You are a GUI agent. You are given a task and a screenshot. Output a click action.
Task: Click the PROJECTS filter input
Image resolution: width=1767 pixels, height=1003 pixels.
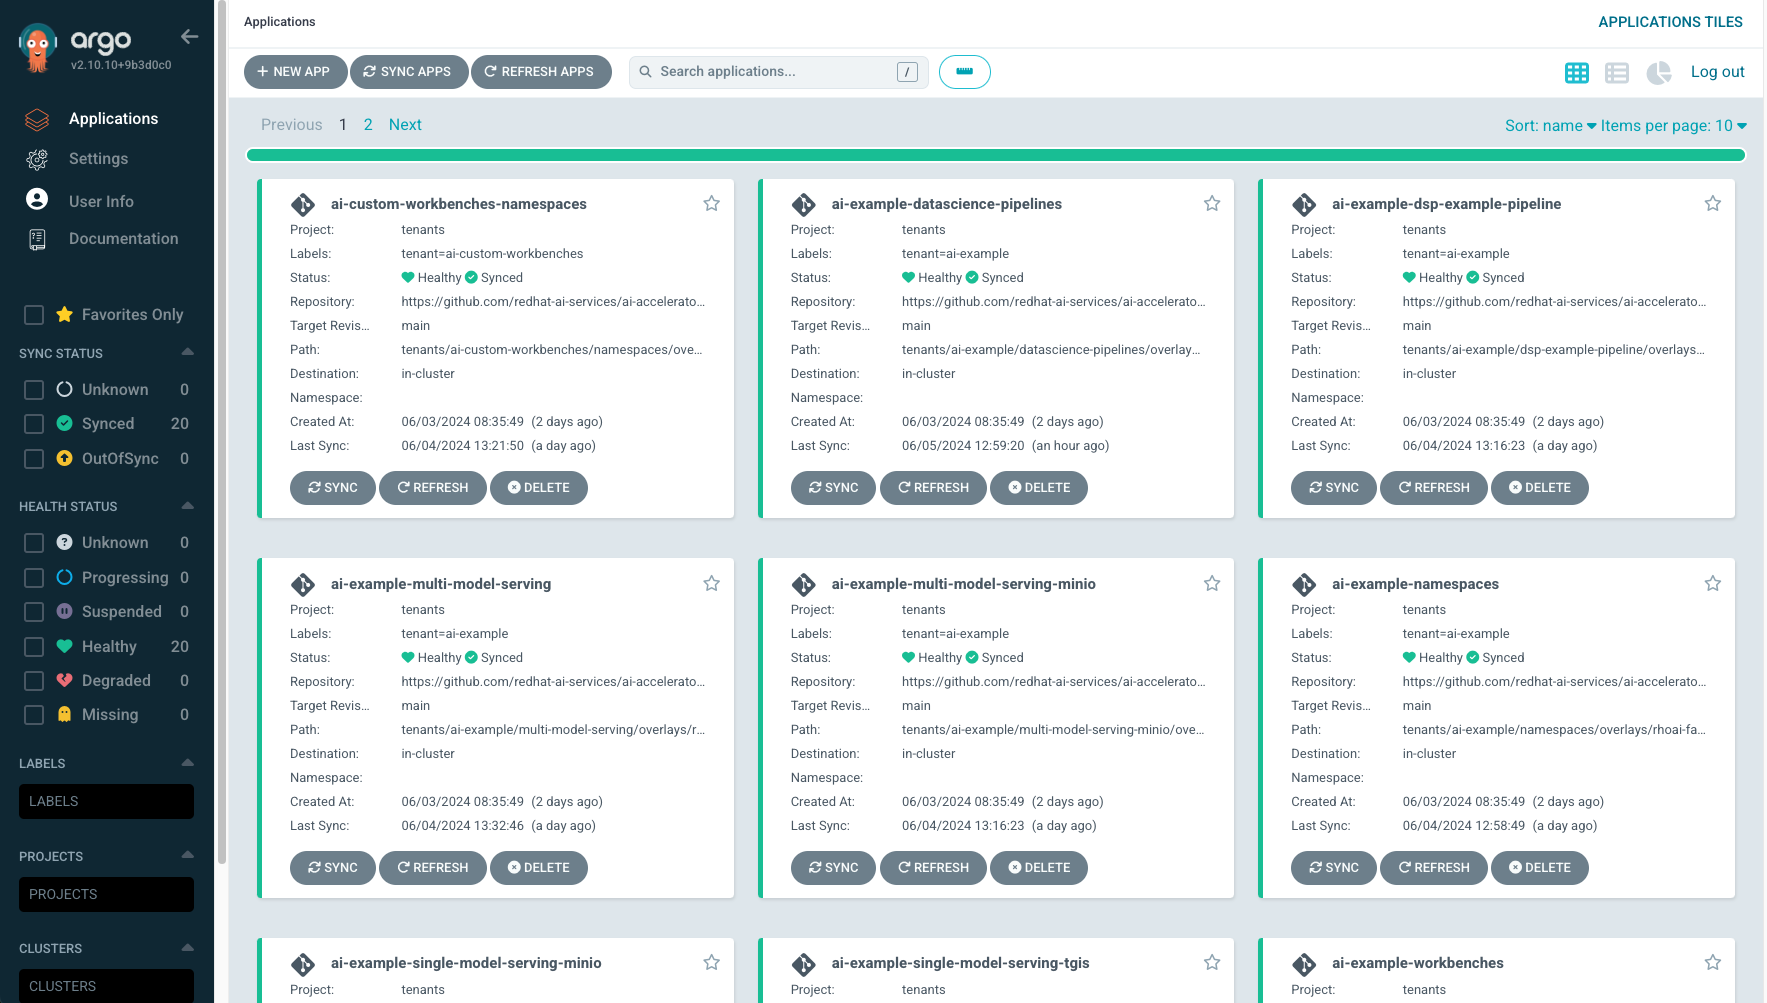tap(106, 895)
